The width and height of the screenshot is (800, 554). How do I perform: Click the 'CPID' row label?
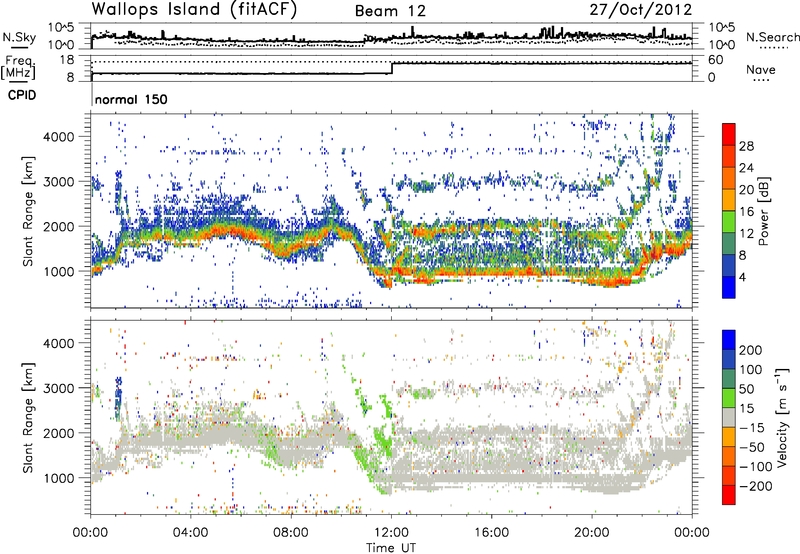(22, 95)
